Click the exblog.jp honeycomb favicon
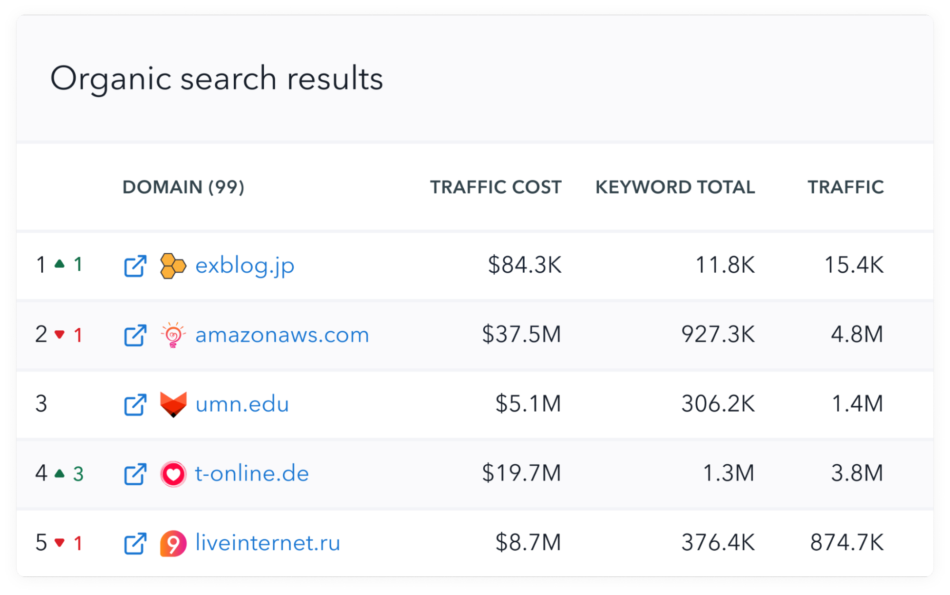This screenshot has width=950, height=595. point(173,266)
